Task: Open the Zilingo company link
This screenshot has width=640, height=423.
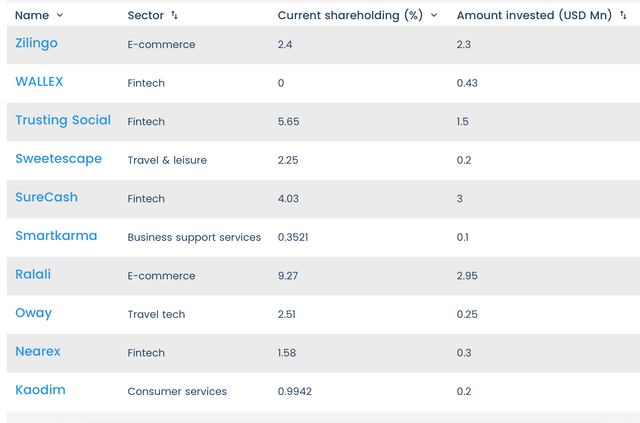Action: pos(37,43)
